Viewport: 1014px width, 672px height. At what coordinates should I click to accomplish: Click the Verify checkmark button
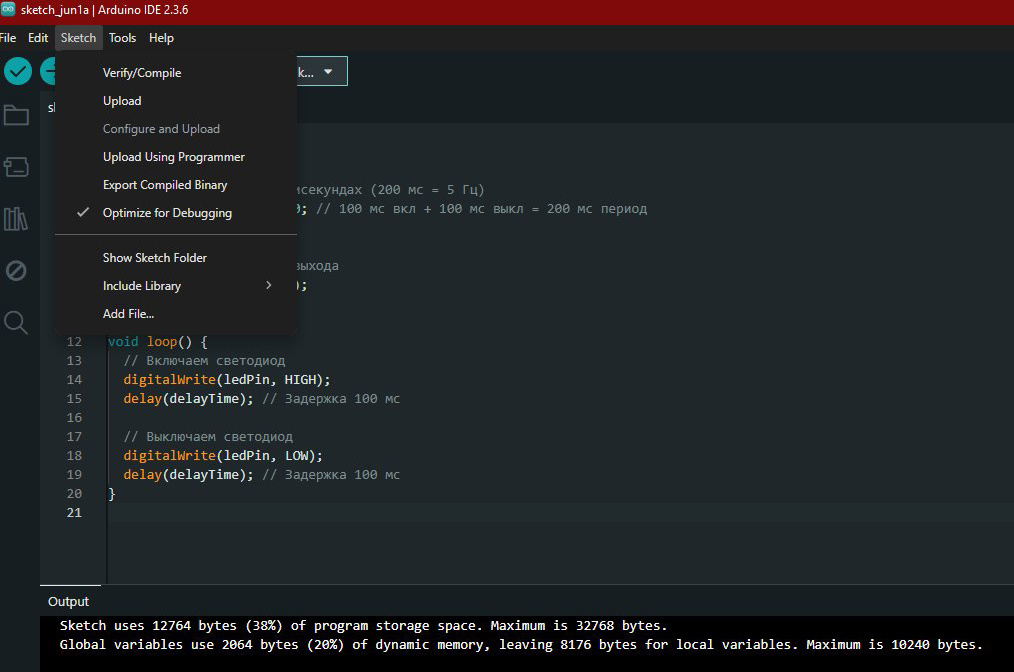[18, 71]
